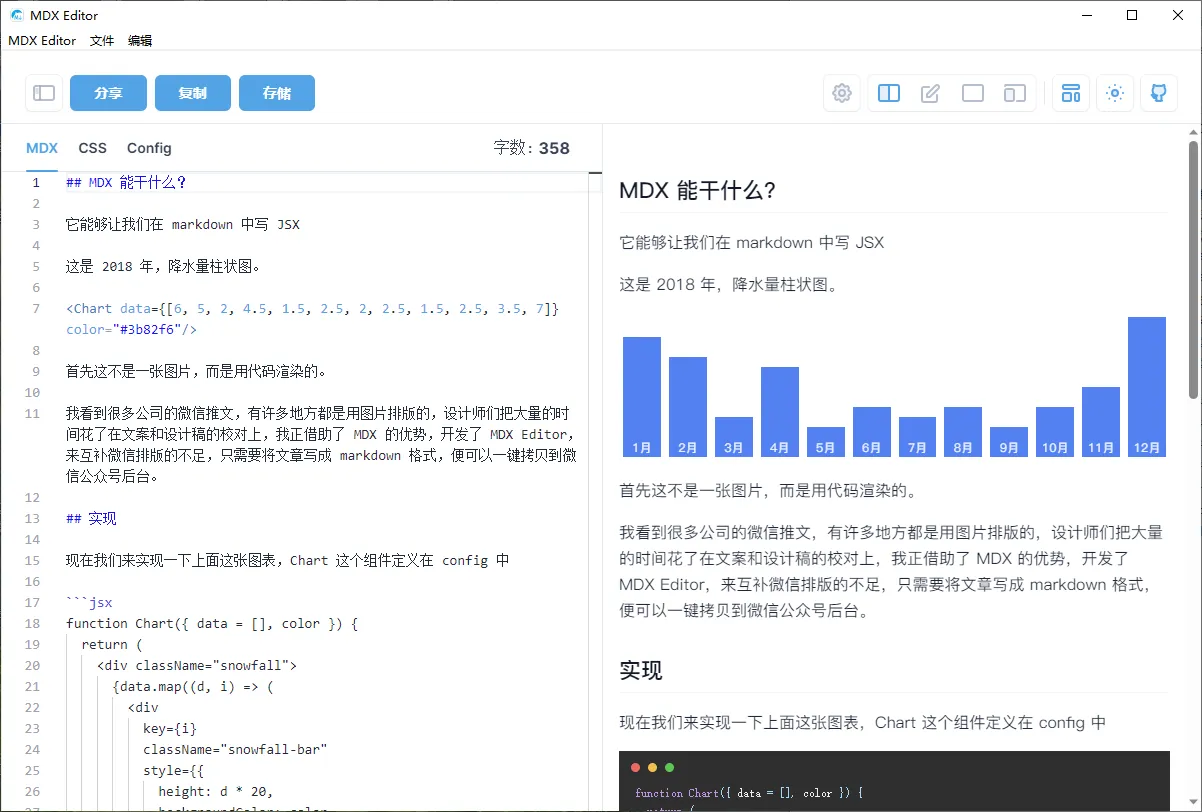
Task: Click the ```jsx code fence line
Action: pyautogui.click(x=89, y=602)
